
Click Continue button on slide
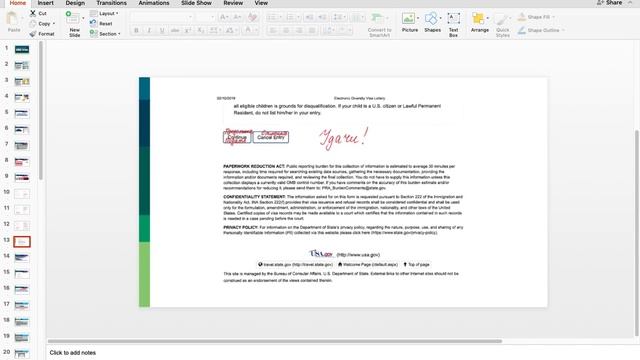(237, 137)
